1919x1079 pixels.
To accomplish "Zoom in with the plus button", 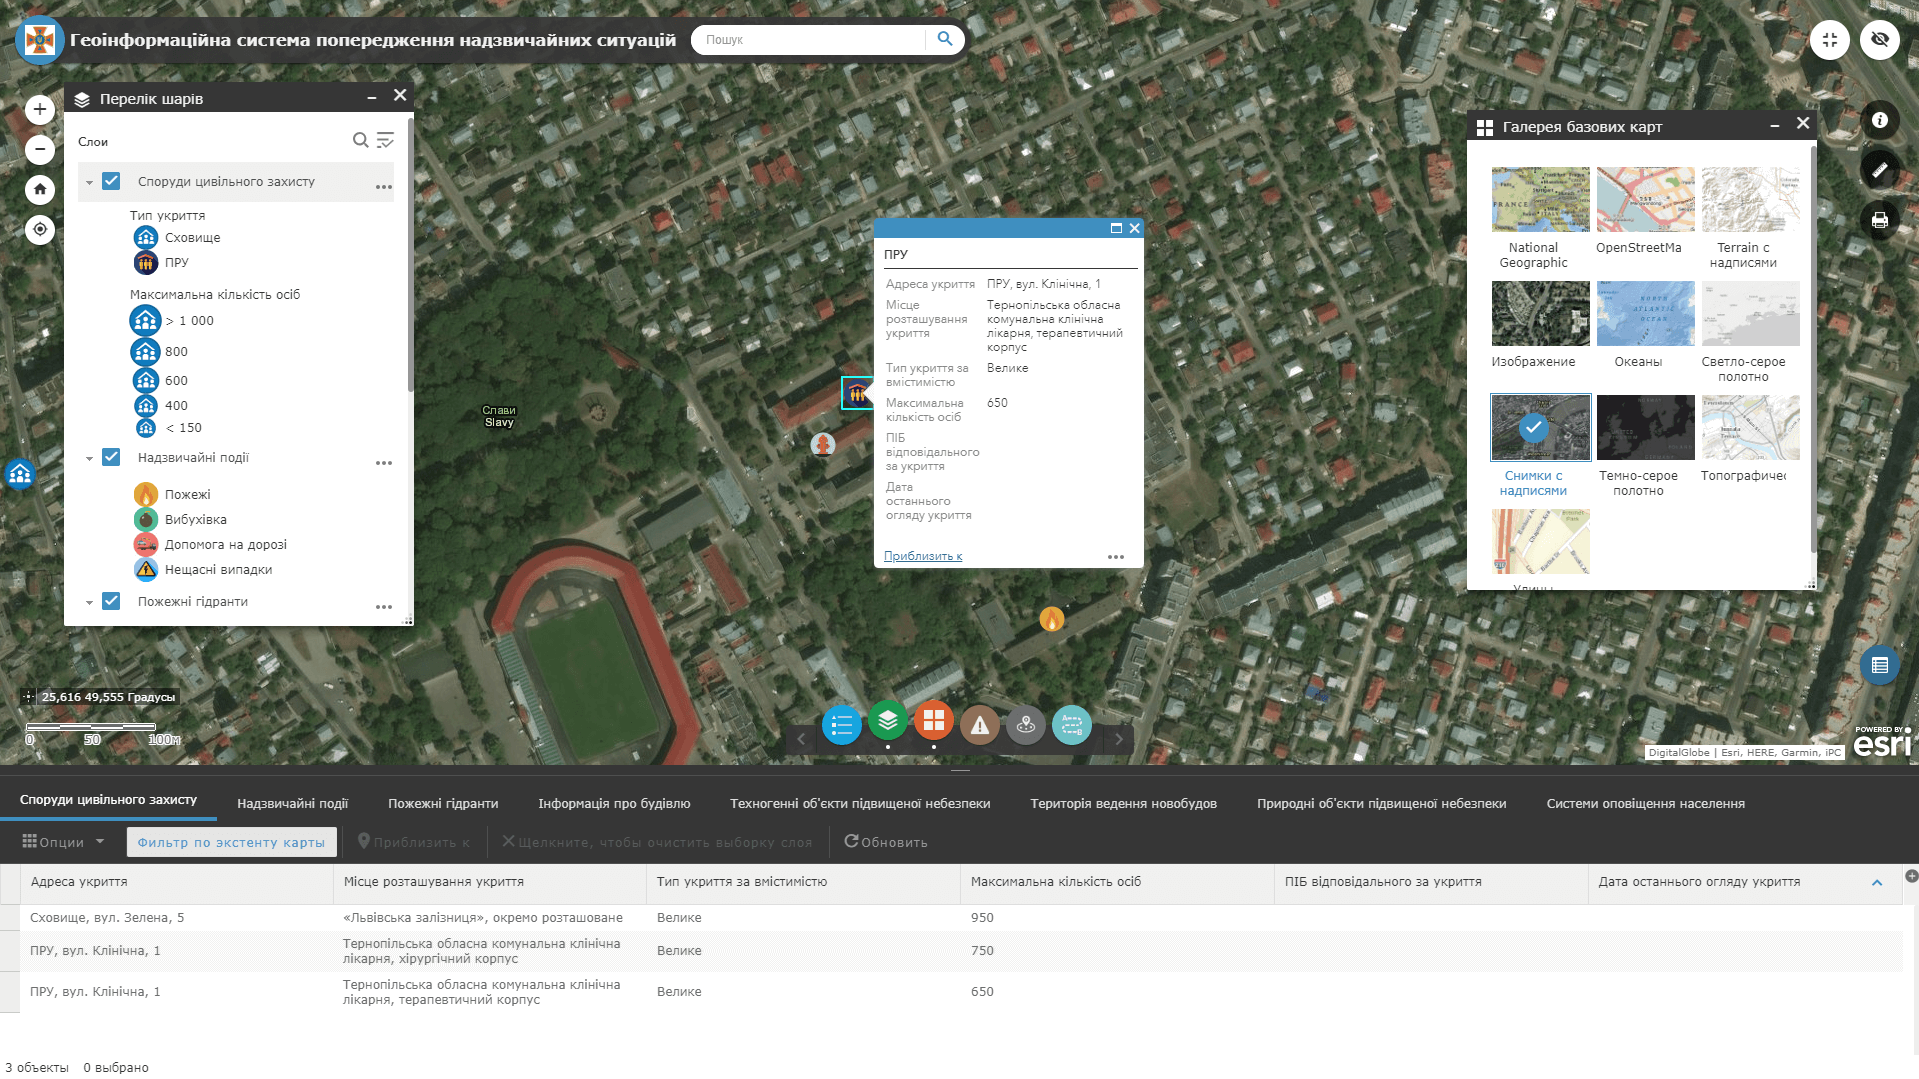I will point(39,108).
